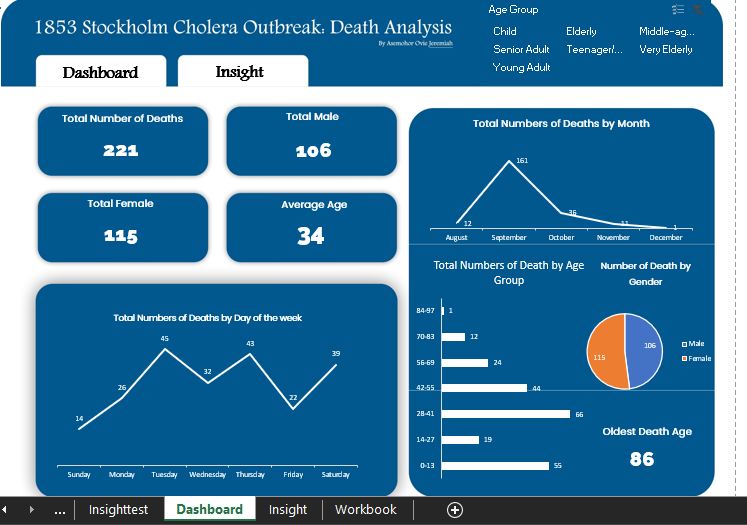Viewport: 747px width, 525px height.
Task: Click the blue Male pie slice
Action: coord(644,350)
